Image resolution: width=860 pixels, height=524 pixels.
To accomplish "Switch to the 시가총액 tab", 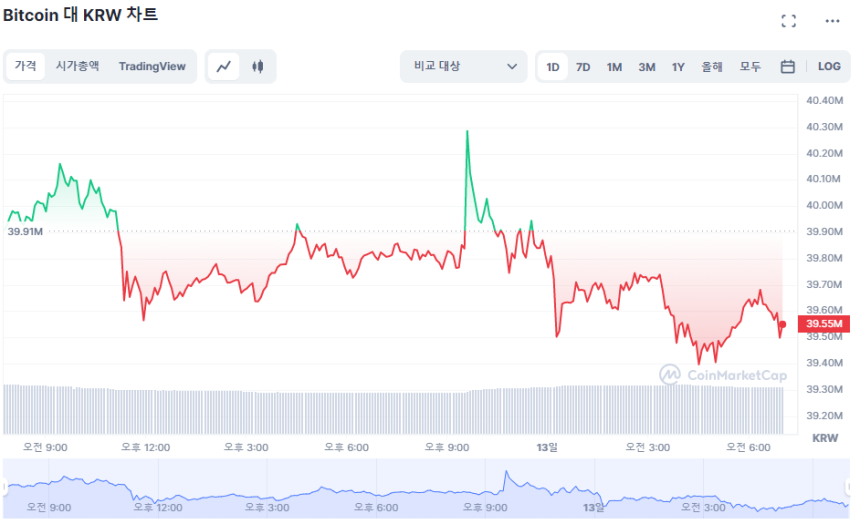I will 77,66.
